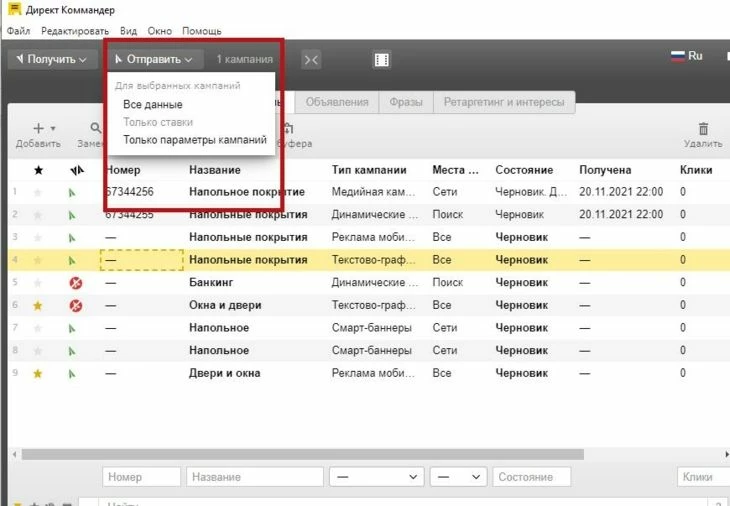Open the Окно menu
The width and height of the screenshot is (730, 506).
pyautogui.click(x=160, y=31)
